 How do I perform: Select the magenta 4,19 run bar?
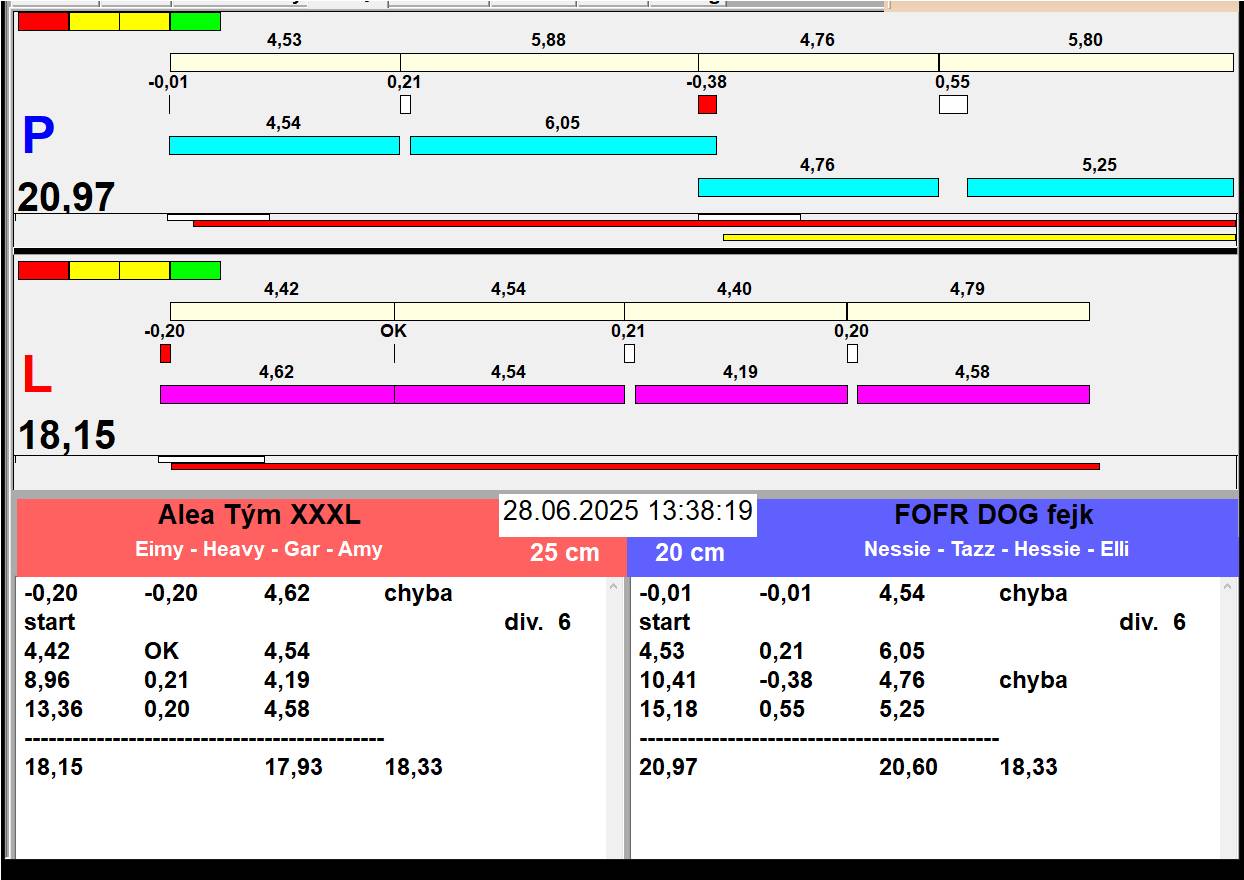(x=741, y=394)
